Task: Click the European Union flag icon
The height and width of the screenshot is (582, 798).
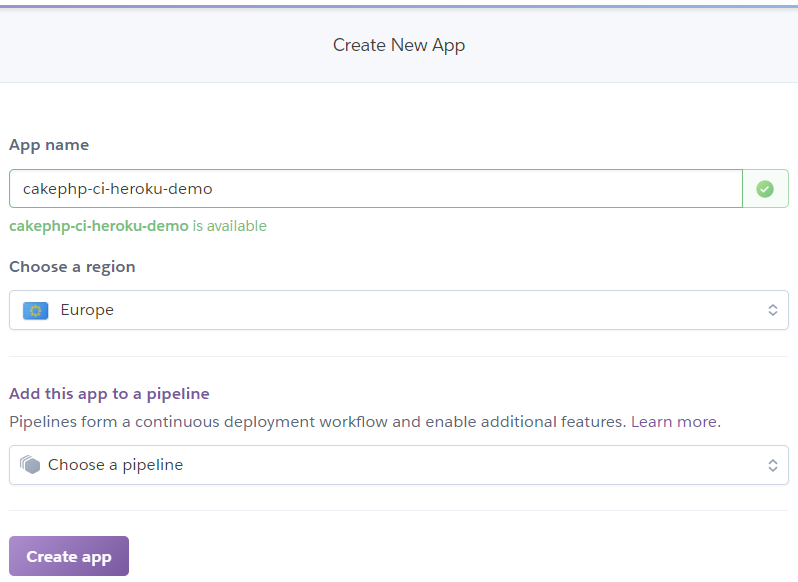Action: coord(36,310)
